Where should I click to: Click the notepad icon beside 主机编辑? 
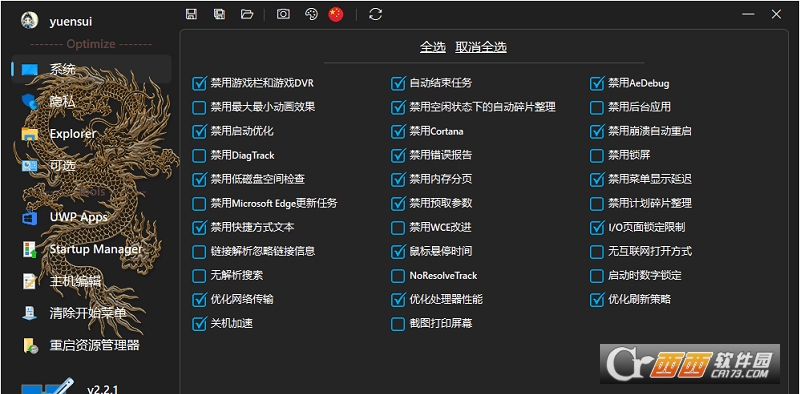30,281
